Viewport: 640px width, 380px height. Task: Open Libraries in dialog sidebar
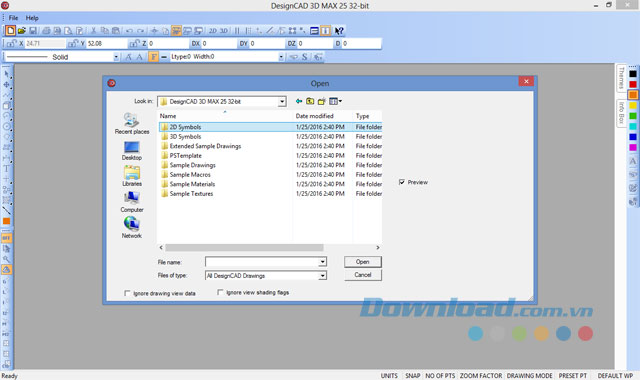pyautogui.click(x=132, y=176)
